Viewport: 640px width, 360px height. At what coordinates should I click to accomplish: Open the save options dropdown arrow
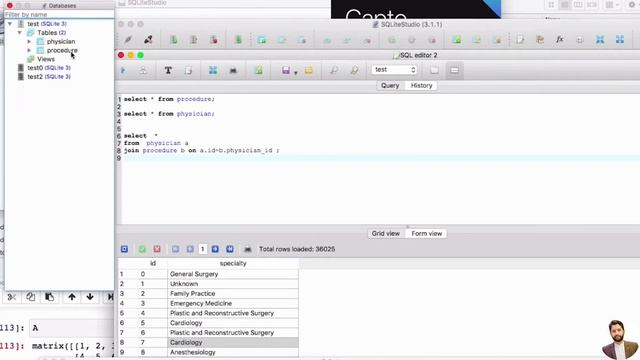click(296, 73)
